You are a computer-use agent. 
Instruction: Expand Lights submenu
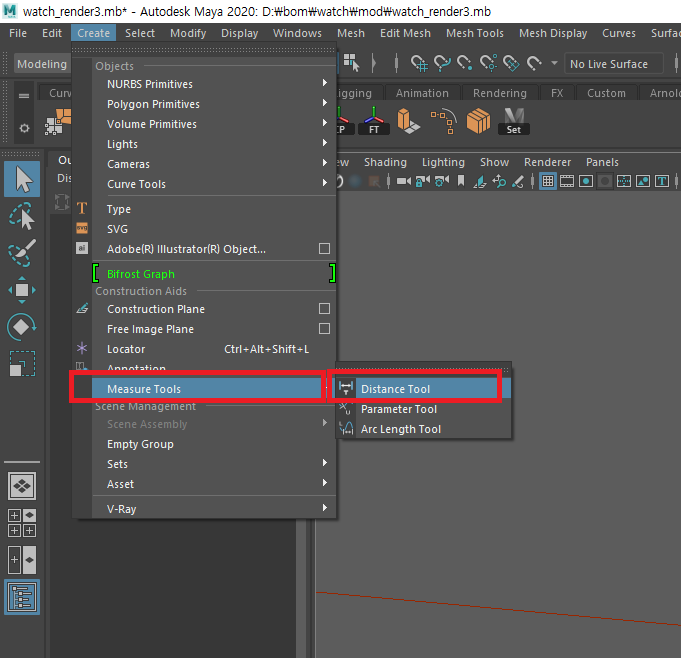click(214, 144)
